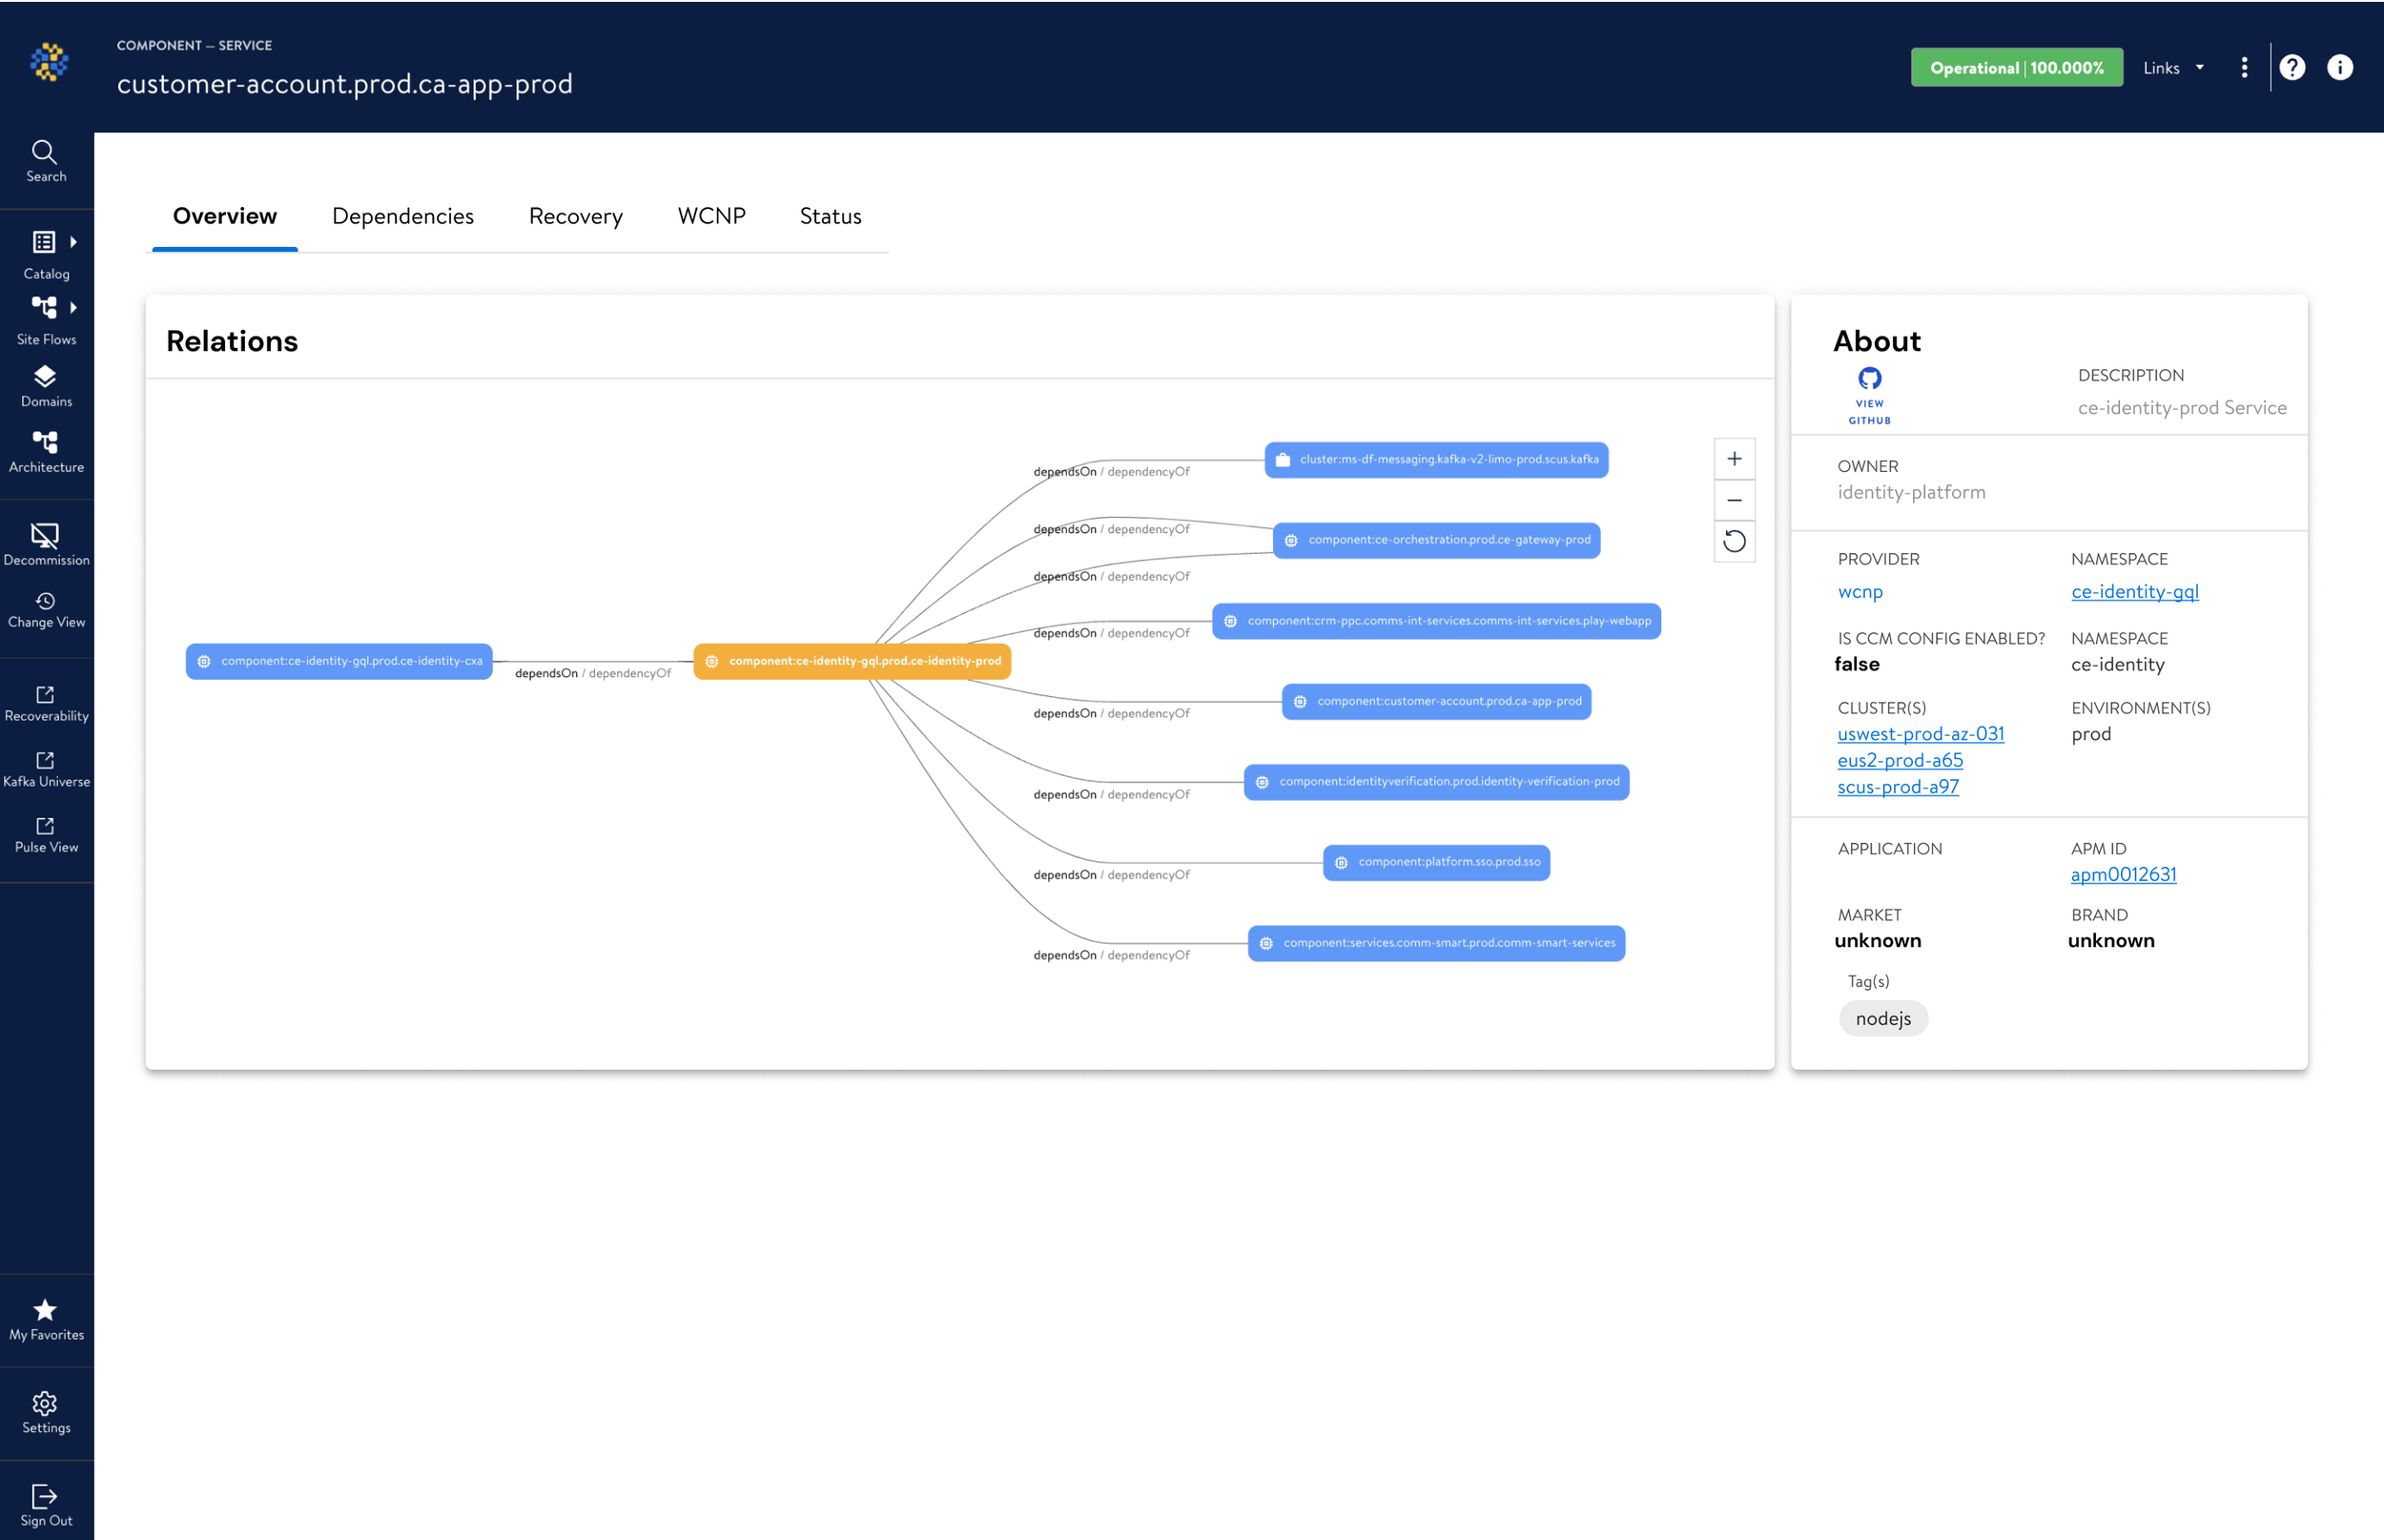Open Search in the sidebar
This screenshot has height=1540, width=2384.
tap(45, 161)
